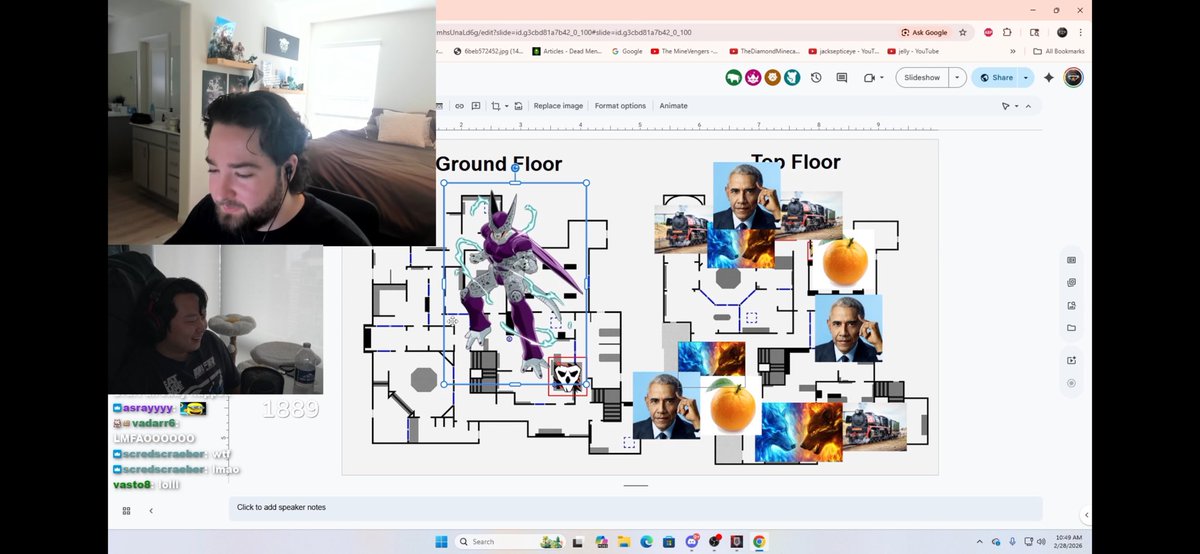
Task: Open jelly - YouTube bookmark
Action: tap(913, 51)
